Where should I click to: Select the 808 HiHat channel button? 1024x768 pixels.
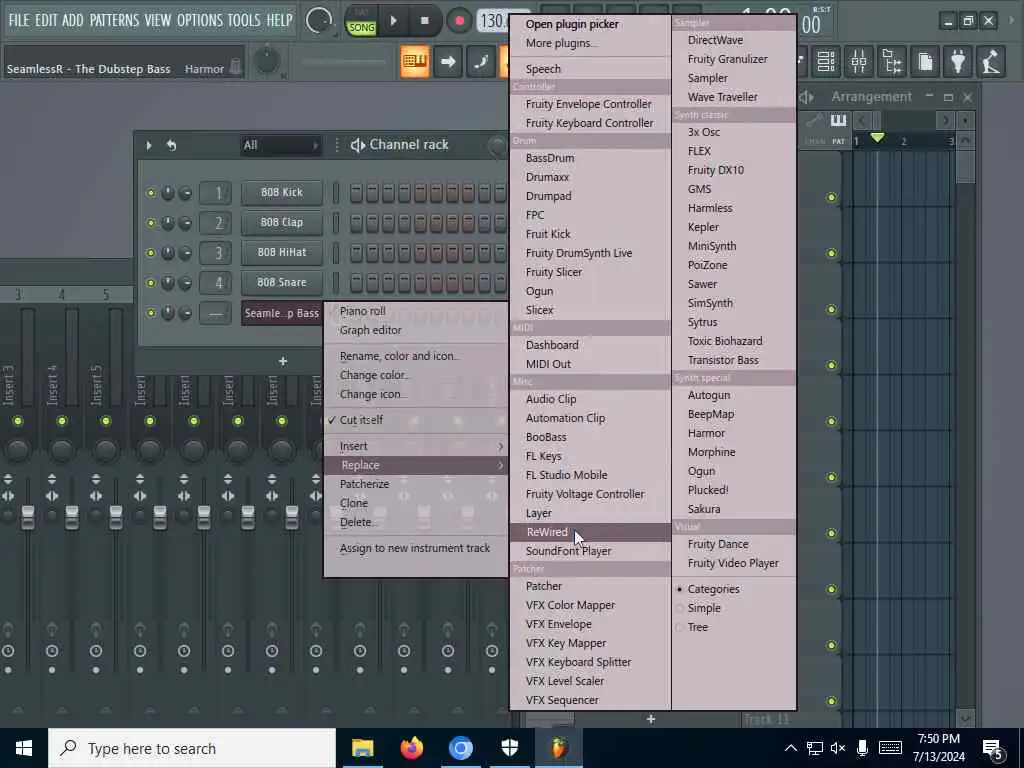pos(281,253)
